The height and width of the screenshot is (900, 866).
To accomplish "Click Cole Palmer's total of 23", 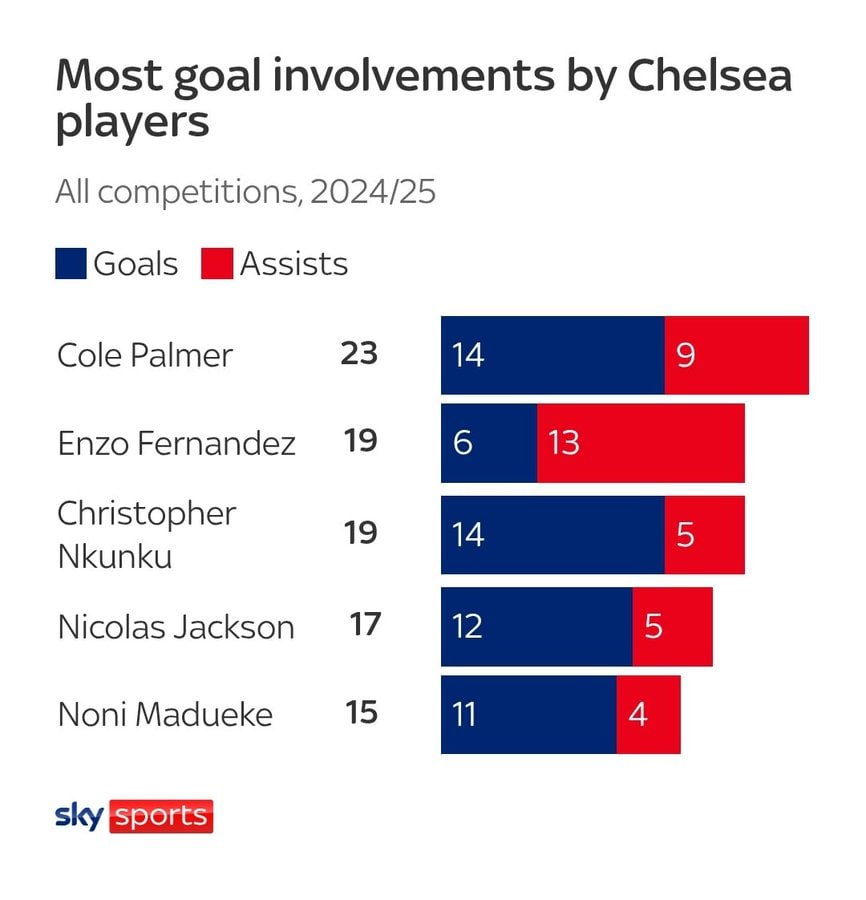I will click(x=359, y=354).
